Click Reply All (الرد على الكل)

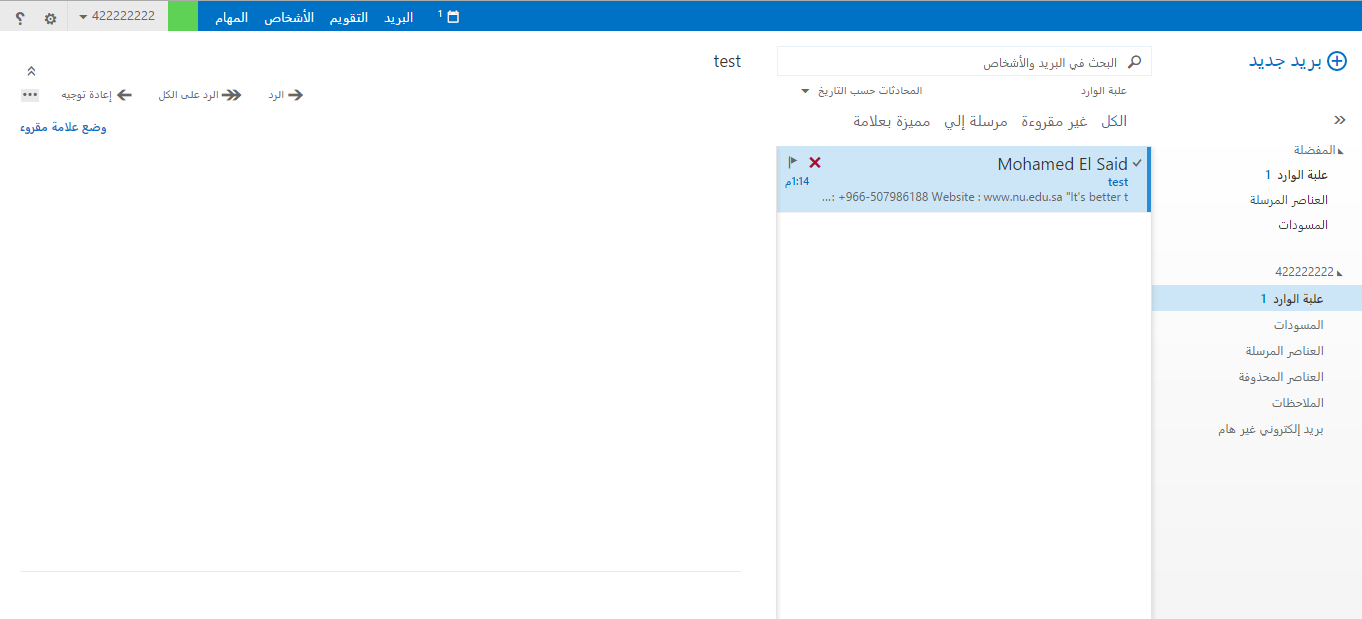tap(200, 95)
